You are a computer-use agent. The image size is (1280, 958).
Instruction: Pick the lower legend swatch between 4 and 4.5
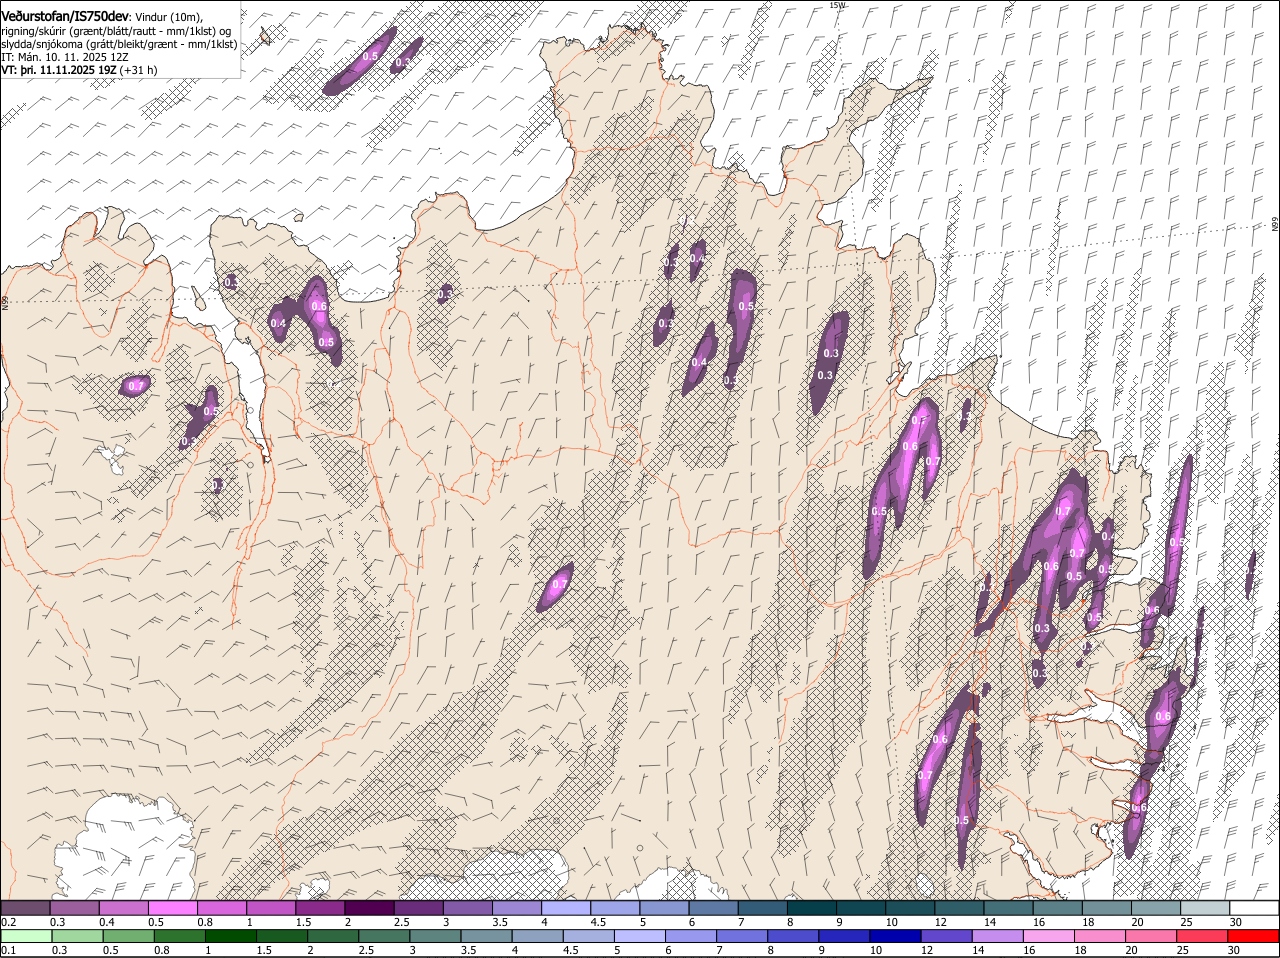536,936
